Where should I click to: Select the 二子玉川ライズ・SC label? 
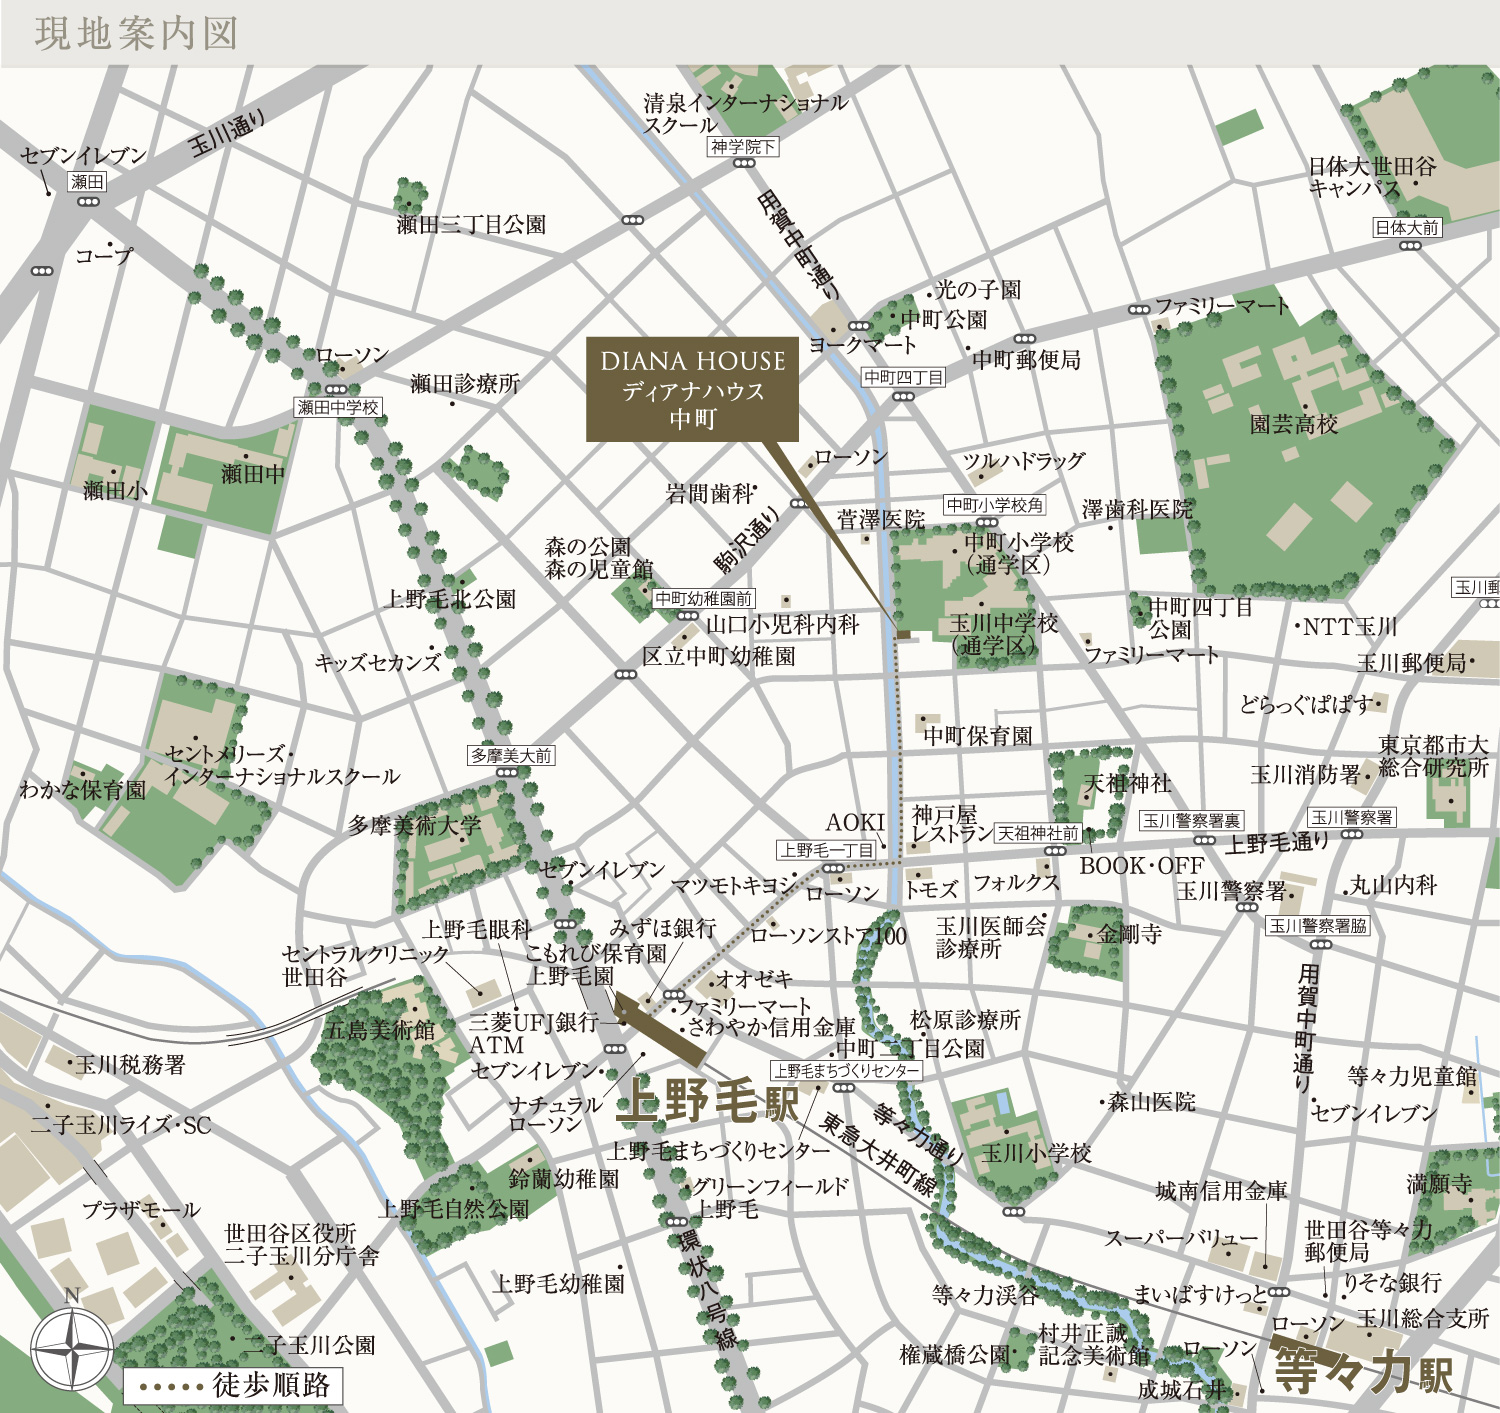pyautogui.click(x=120, y=1125)
